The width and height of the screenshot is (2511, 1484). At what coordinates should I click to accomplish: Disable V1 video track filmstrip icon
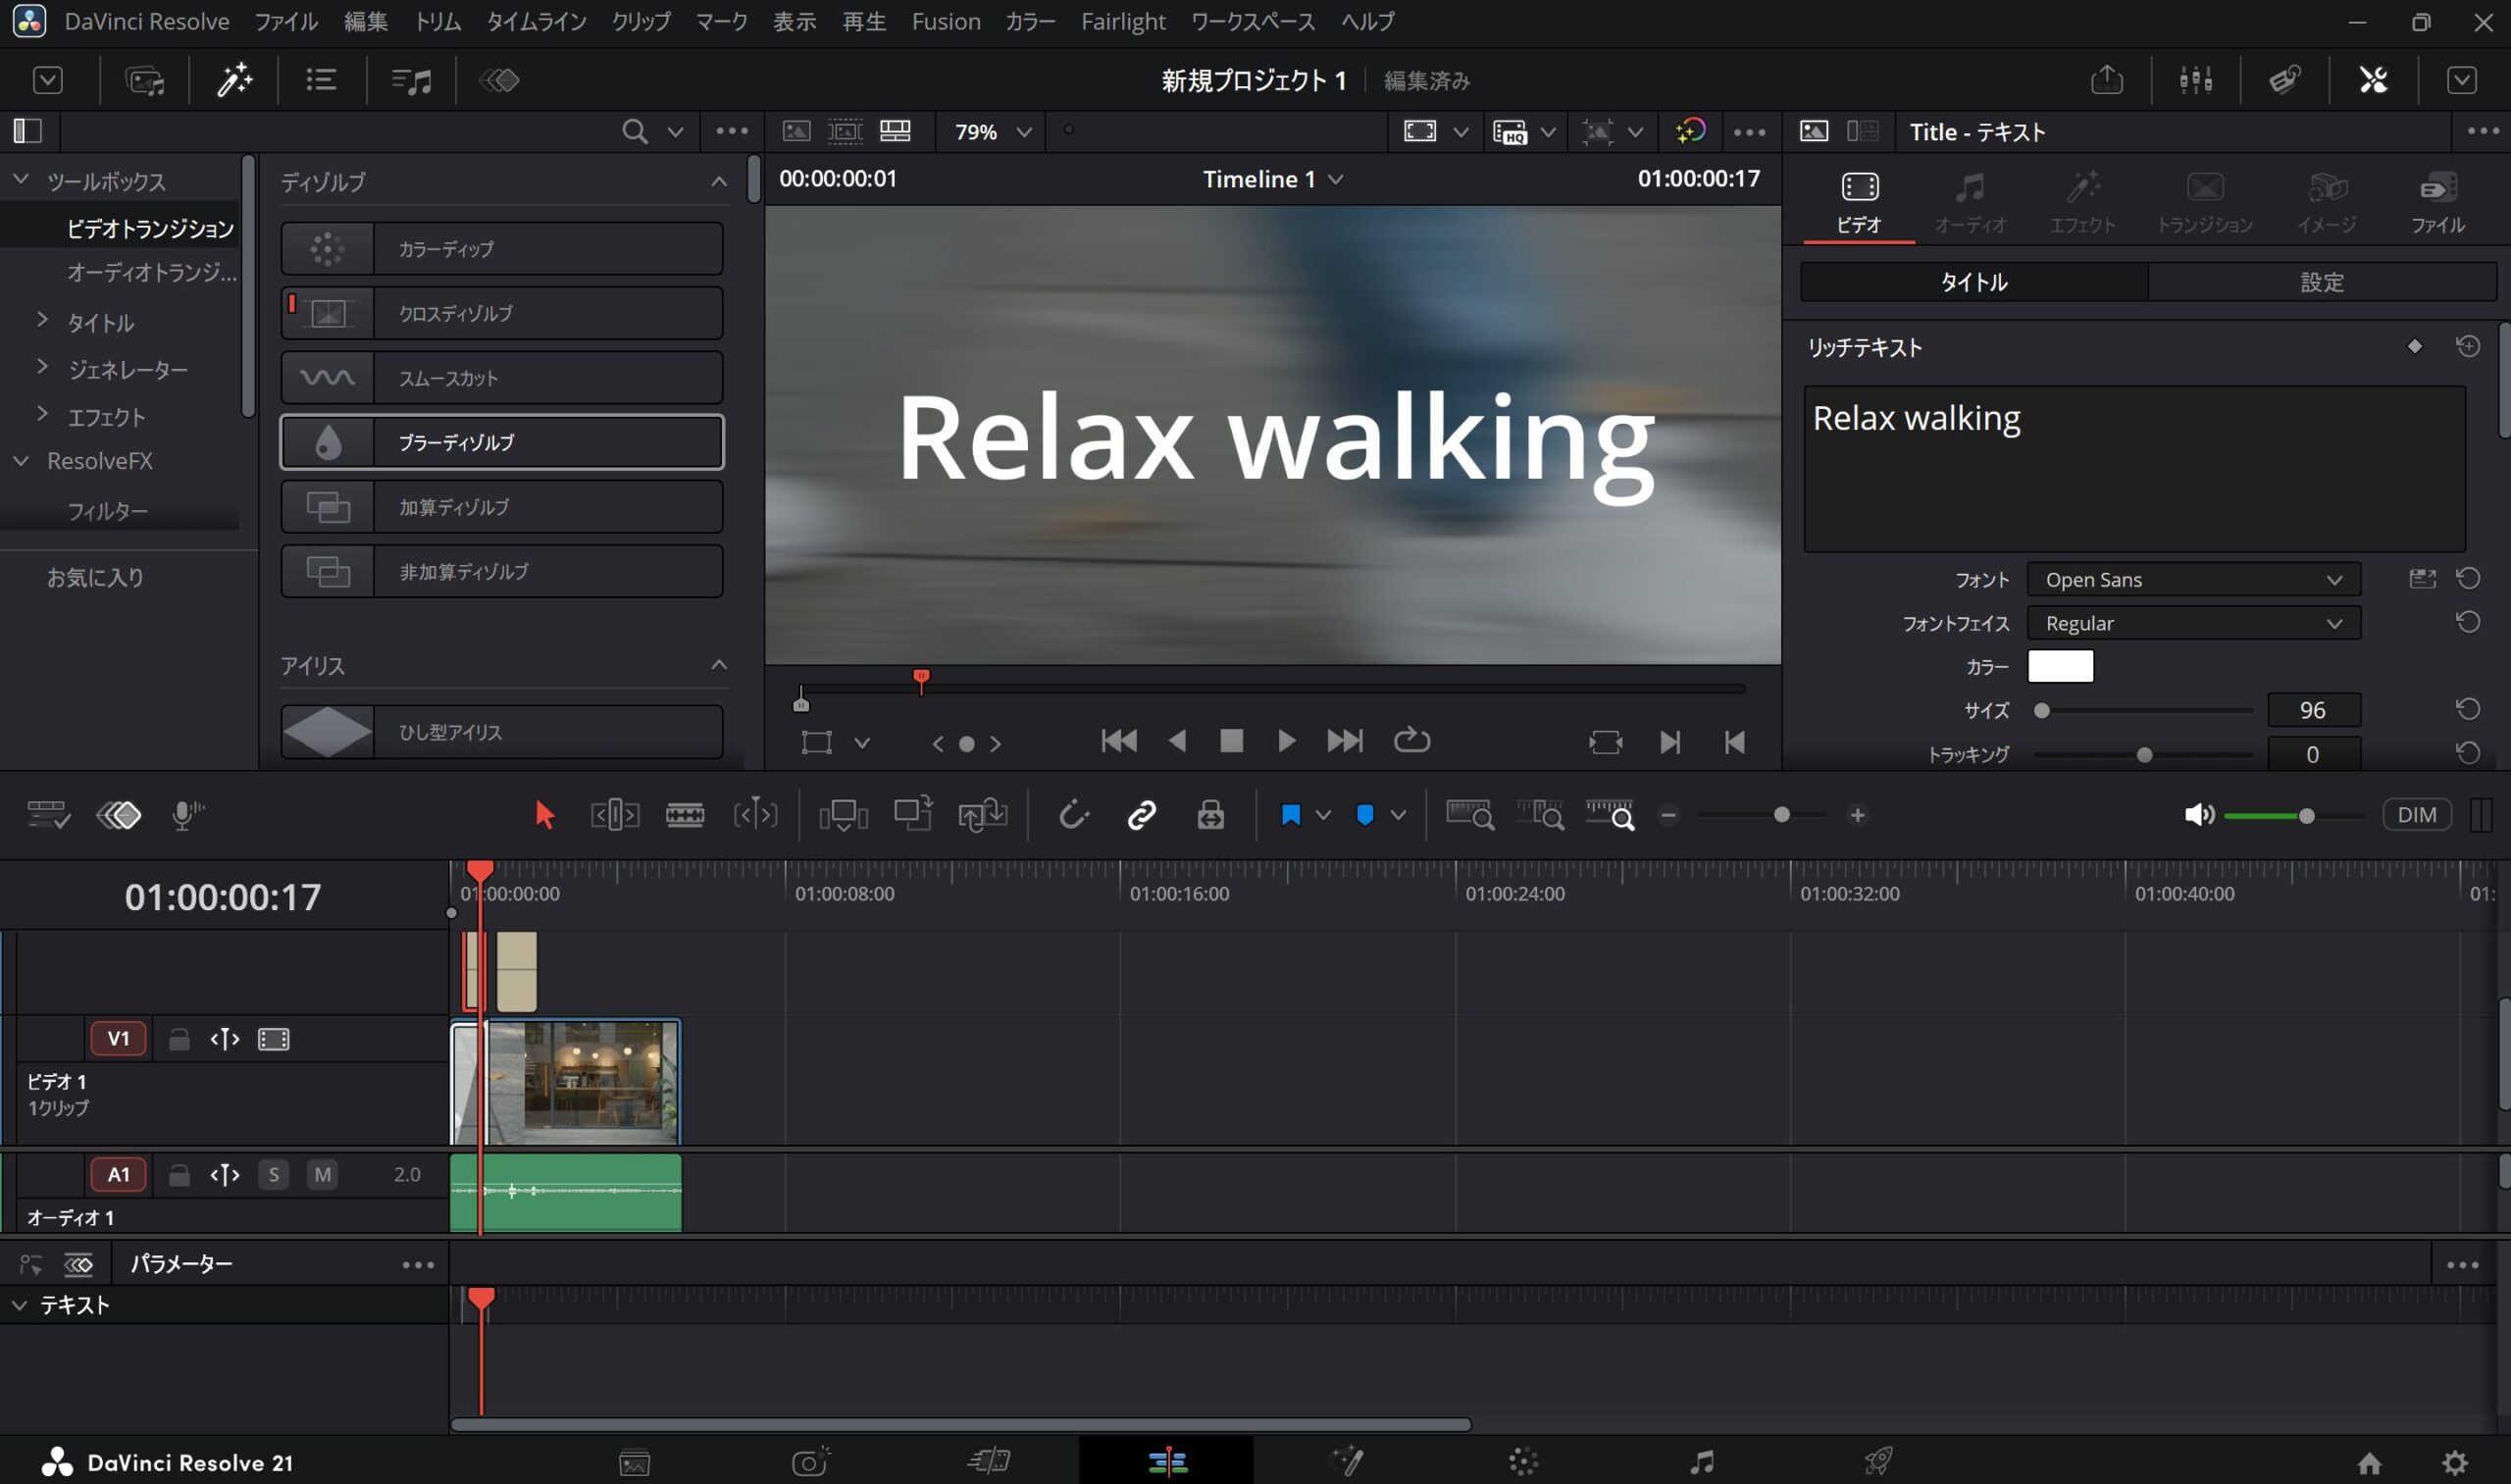click(273, 1039)
